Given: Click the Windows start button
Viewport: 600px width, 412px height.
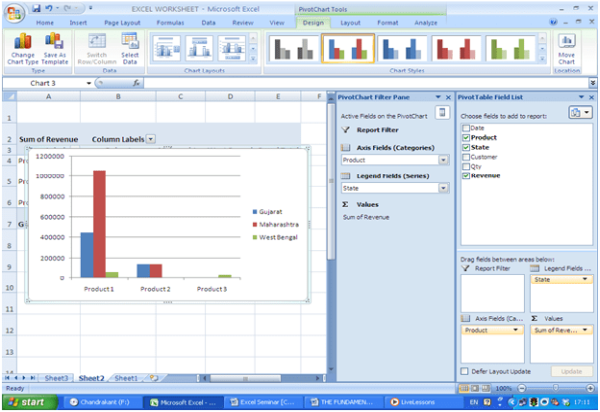Looking at the screenshot, I should [29, 401].
